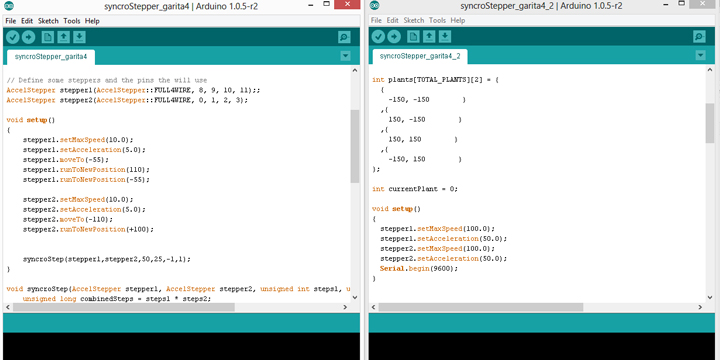This screenshot has width=720, height=360.
Task: Click scroll up arrow in garita4 editor
Action: (x=355, y=70)
